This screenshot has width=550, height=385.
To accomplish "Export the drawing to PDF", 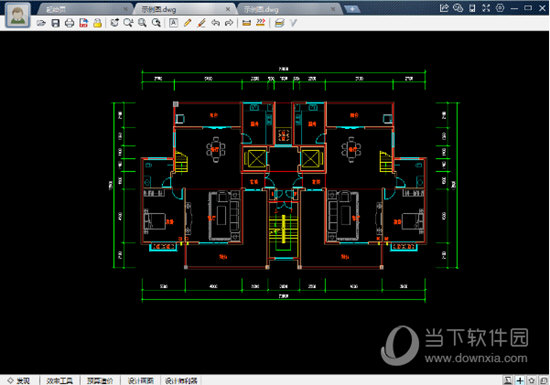I will click(x=83, y=23).
